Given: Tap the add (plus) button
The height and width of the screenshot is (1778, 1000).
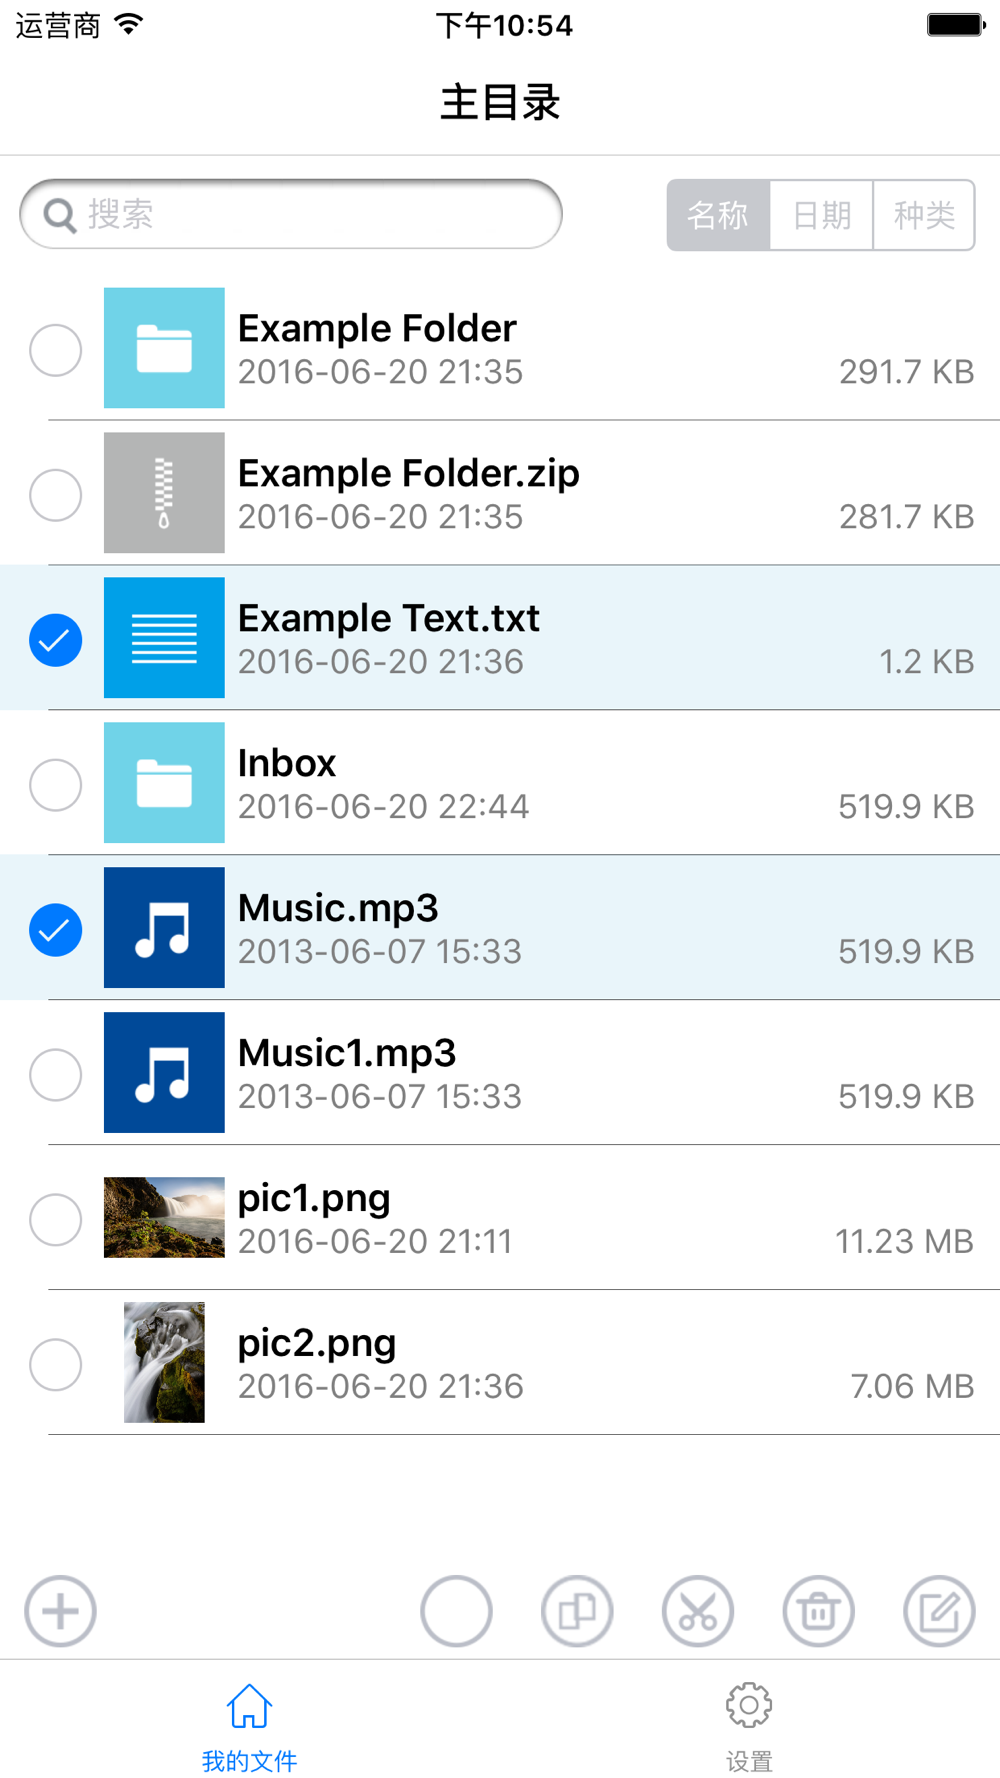Looking at the screenshot, I should click(60, 1611).
